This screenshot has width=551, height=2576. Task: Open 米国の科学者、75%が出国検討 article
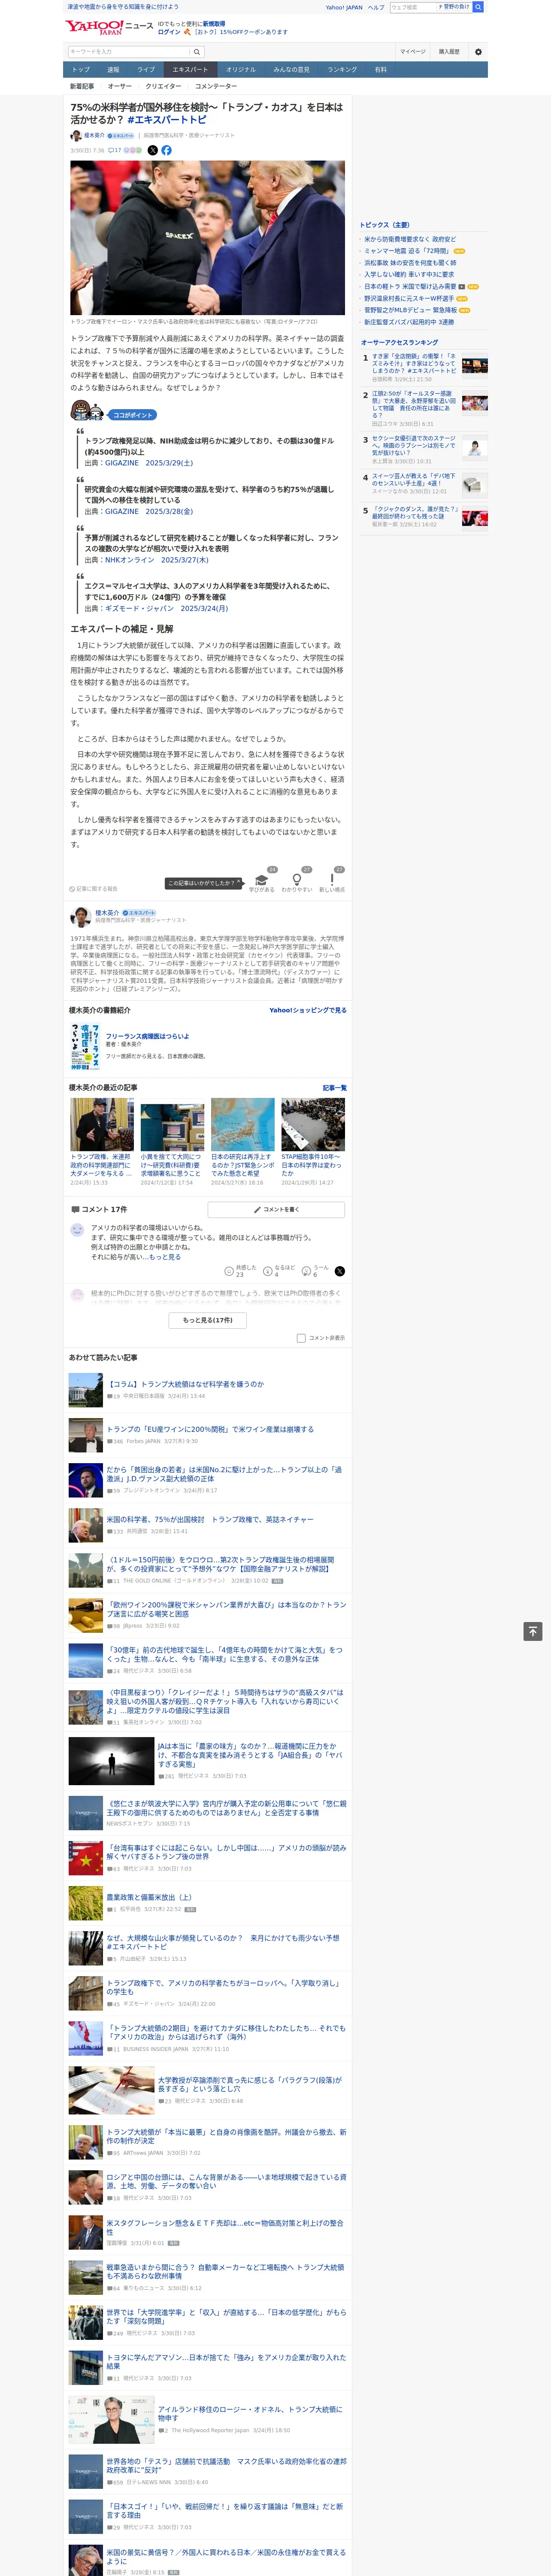pyautogui.click(x=210, y=1519)
